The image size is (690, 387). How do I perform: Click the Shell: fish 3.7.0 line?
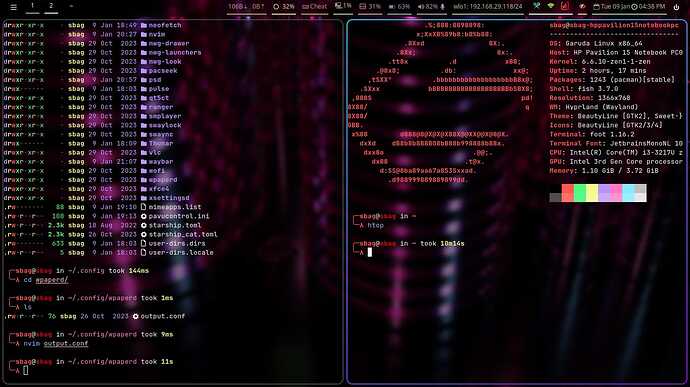click(584, 89)
